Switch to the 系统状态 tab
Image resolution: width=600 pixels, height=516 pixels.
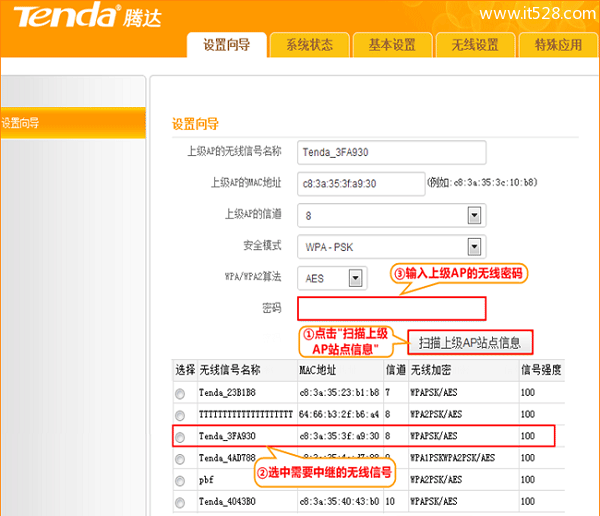coord(310,45)
